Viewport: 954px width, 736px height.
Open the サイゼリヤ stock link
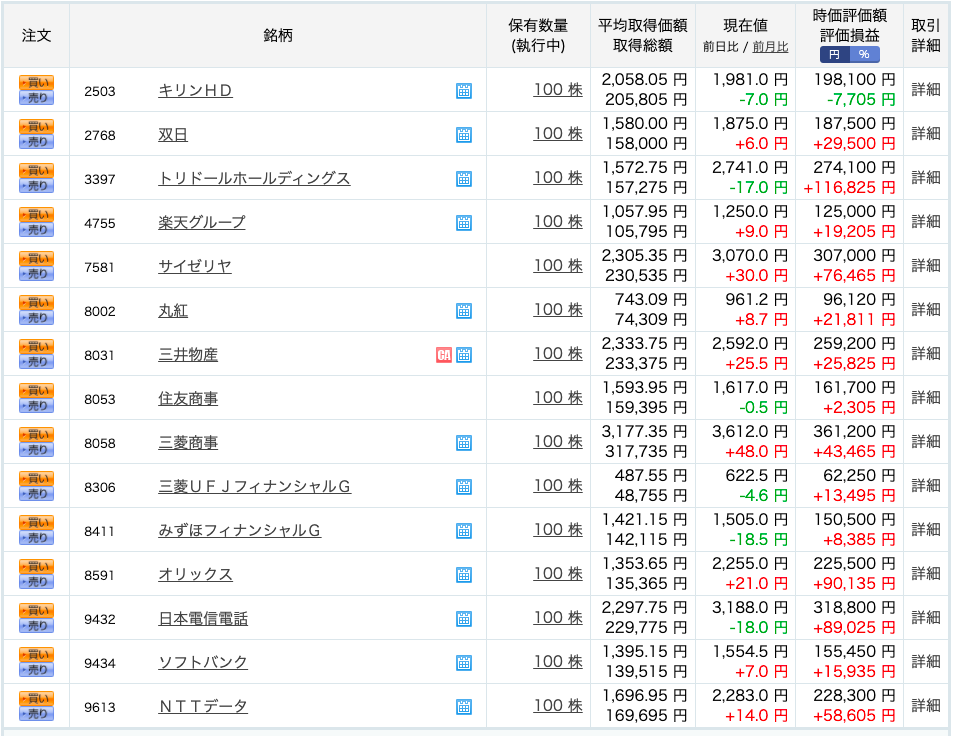195,266
